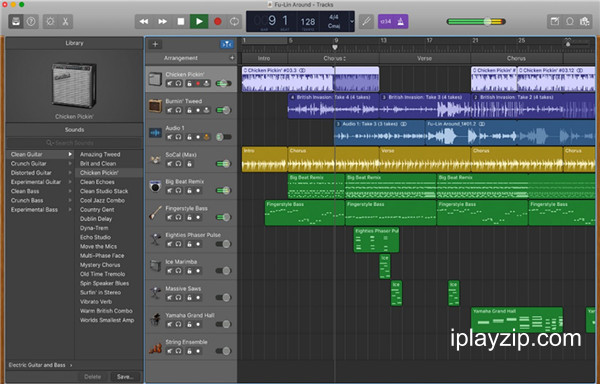Choose the Cool Jazz Combo sound
Screen dimensions: 600x384
point(102,200)
